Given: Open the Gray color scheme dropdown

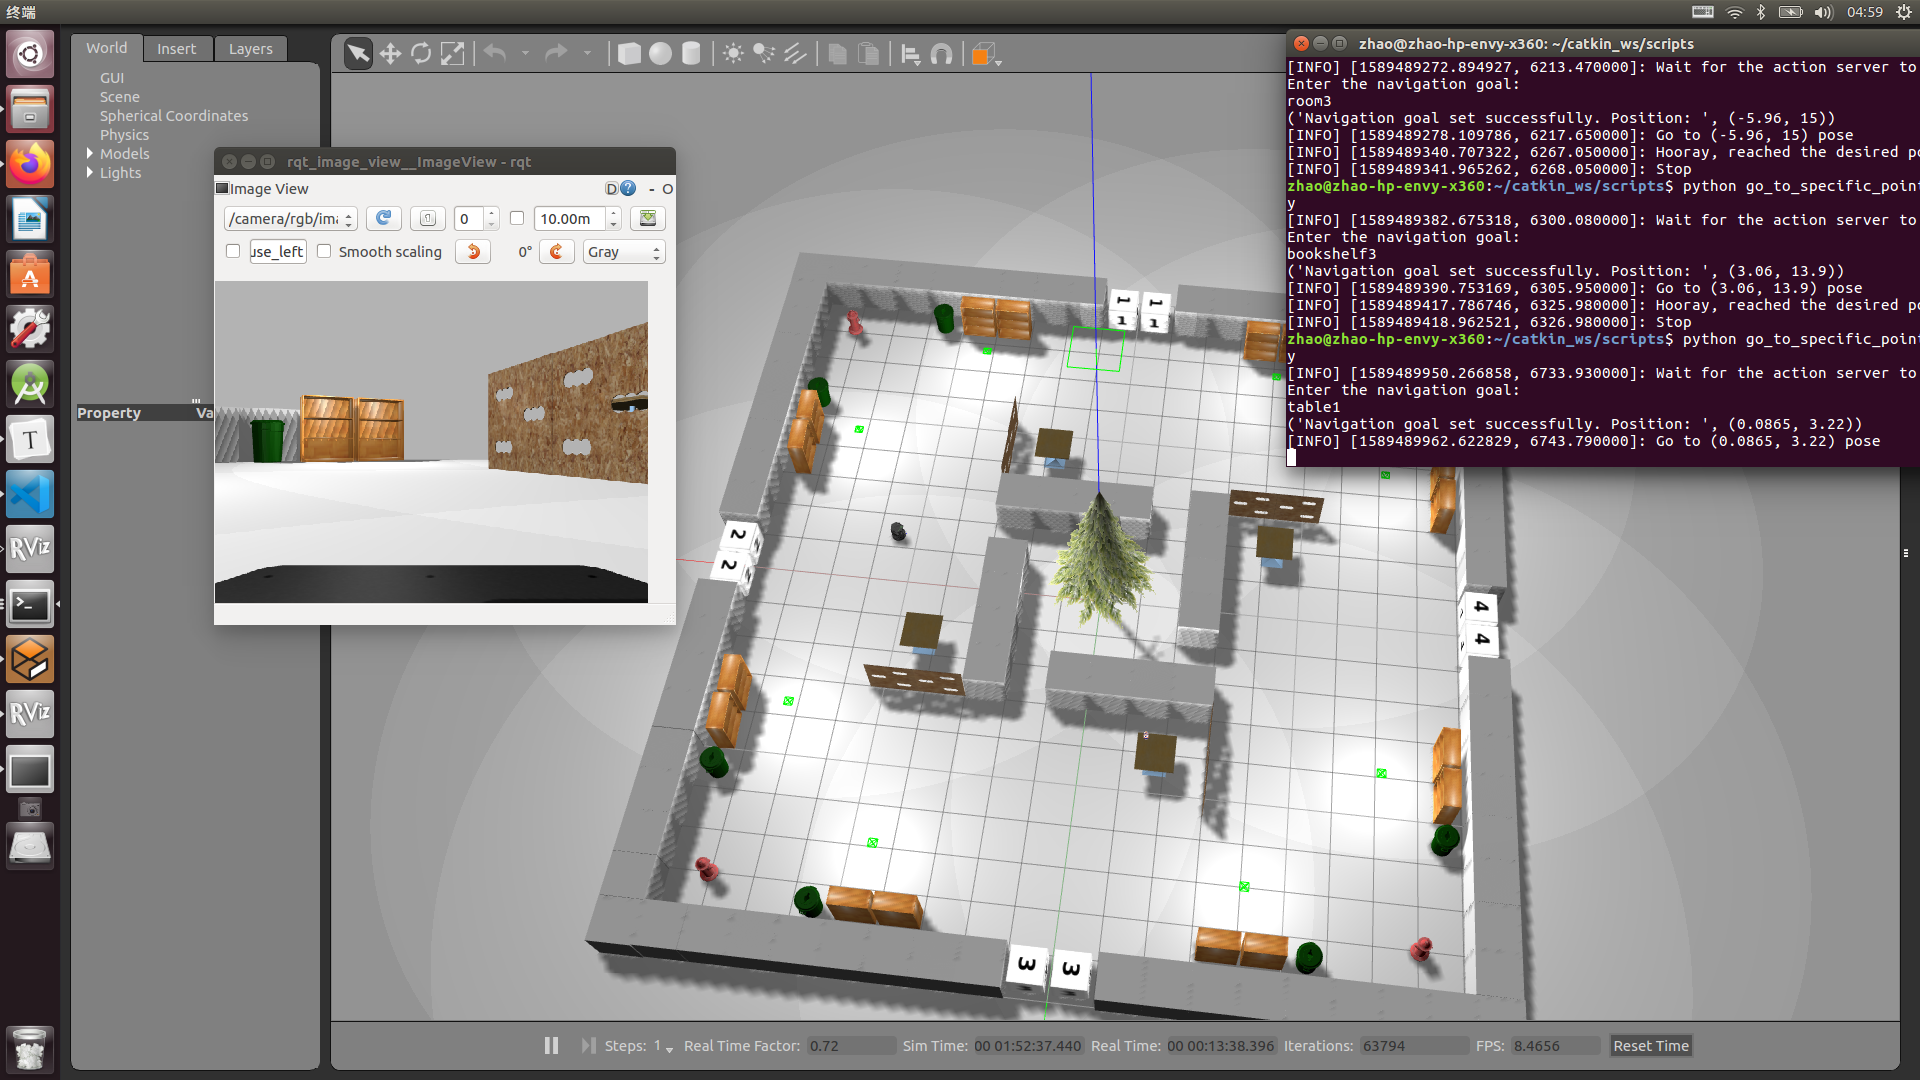Looking at the screenshot, I should coord(623,252).
